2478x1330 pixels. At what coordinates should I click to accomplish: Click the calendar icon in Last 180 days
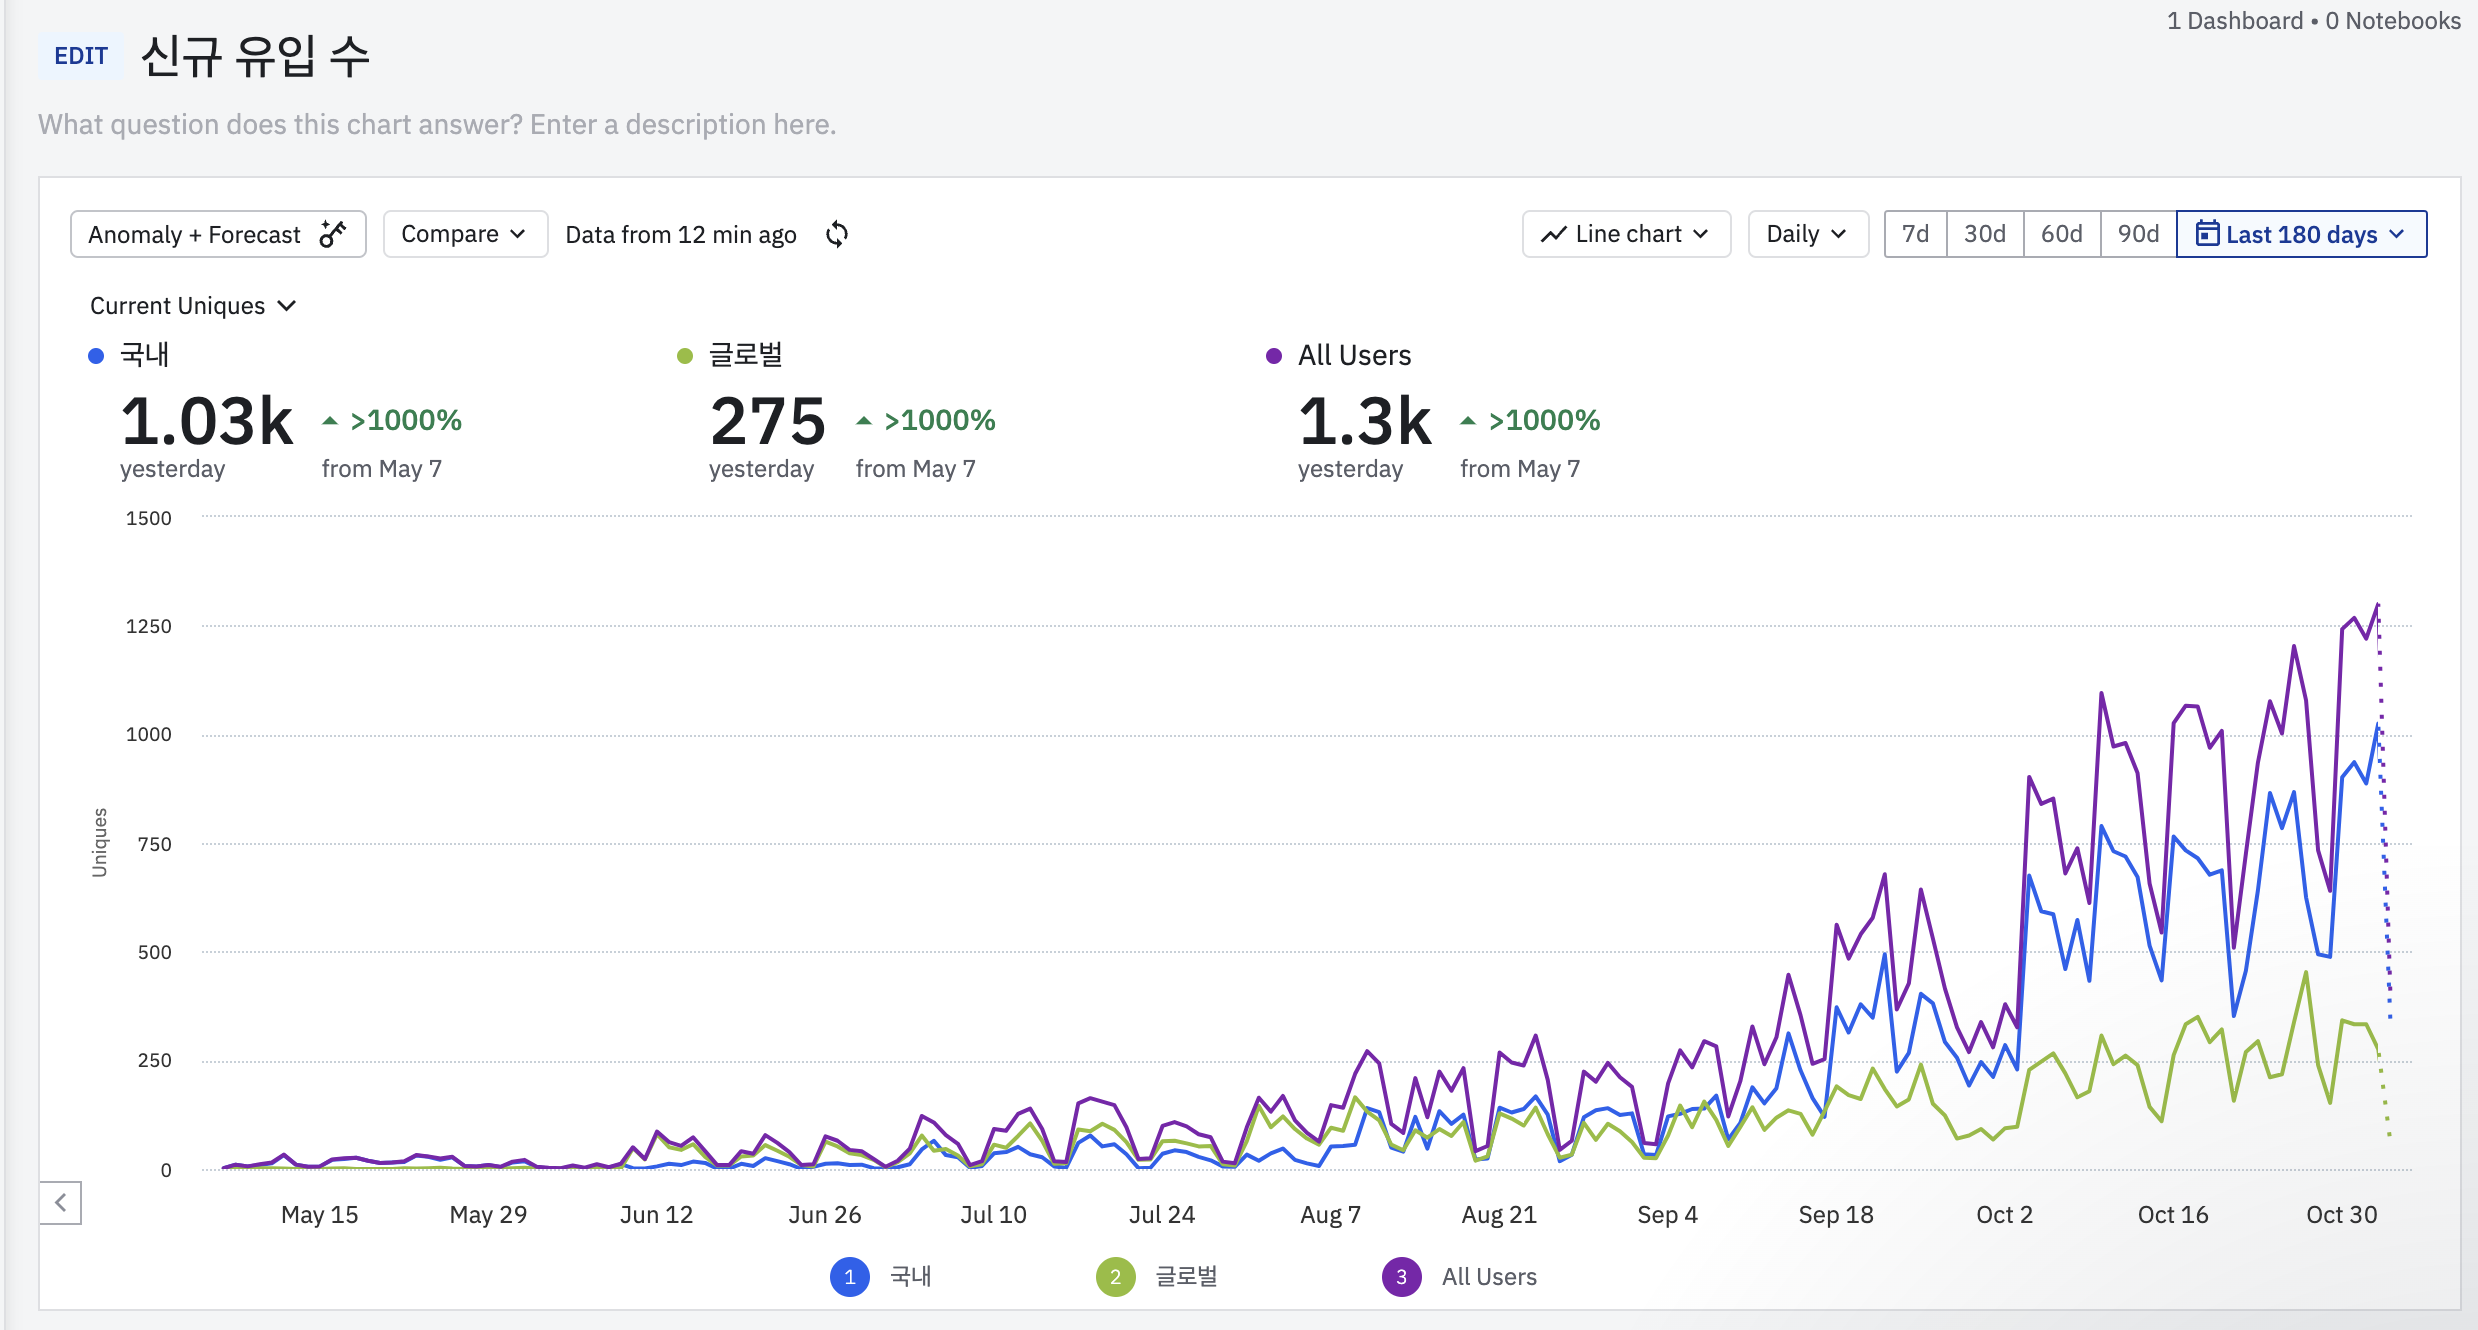[2207, 234]
